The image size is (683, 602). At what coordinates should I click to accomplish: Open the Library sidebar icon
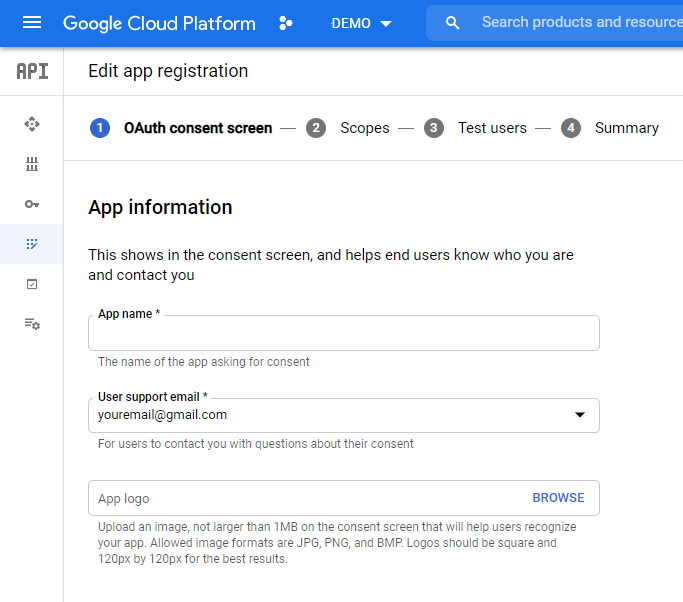[x=32, y=164]
